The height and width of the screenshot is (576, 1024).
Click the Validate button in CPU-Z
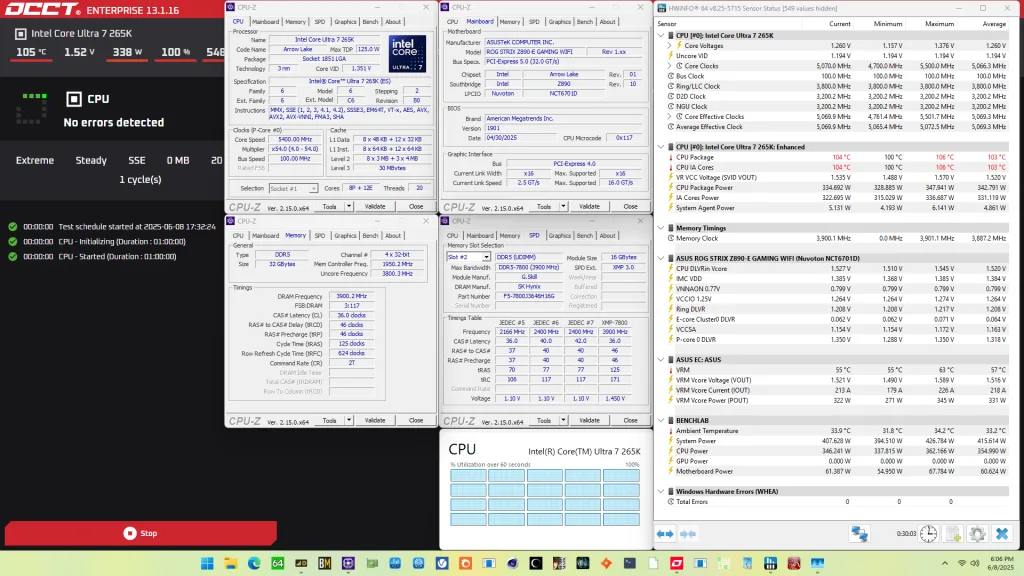[x=374, y=207]
